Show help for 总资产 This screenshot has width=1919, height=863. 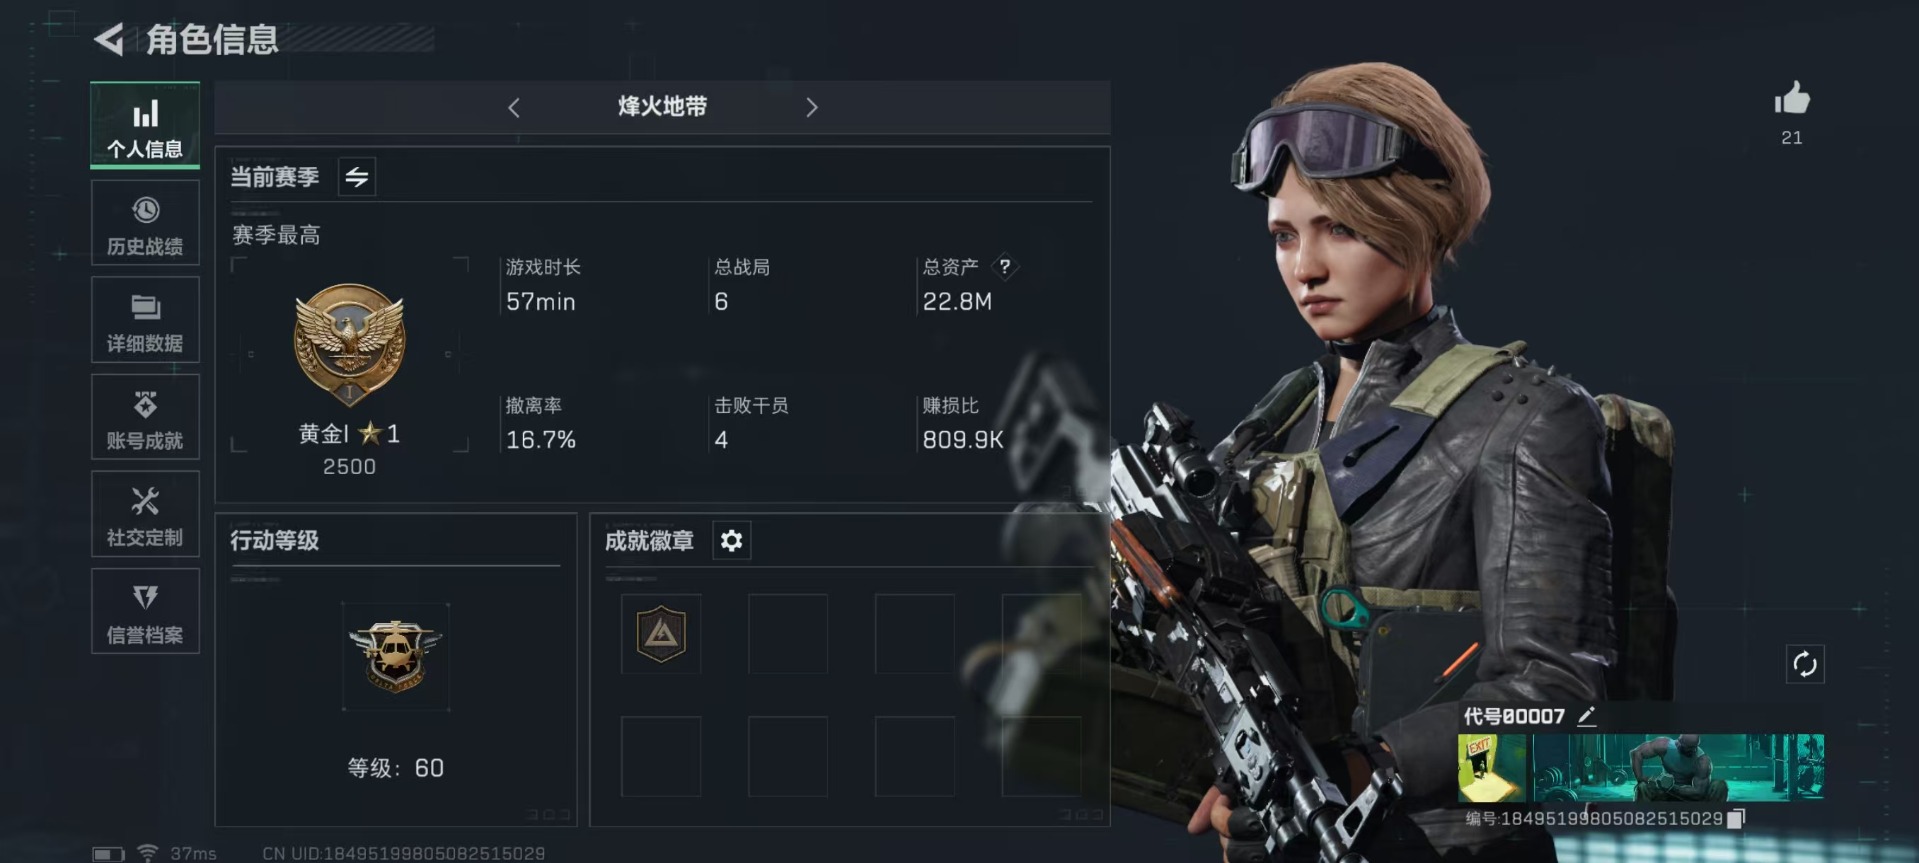click(x=1005, y=266)
